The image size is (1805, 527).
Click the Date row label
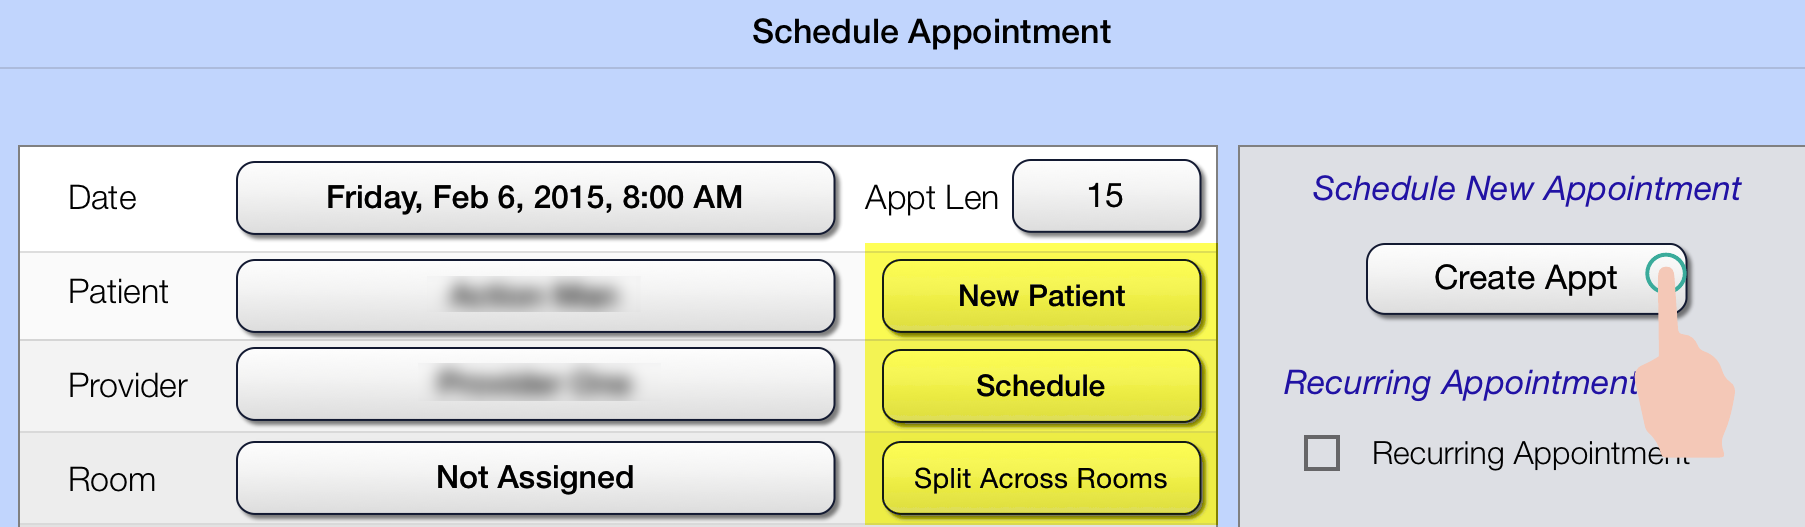(102, 198)
